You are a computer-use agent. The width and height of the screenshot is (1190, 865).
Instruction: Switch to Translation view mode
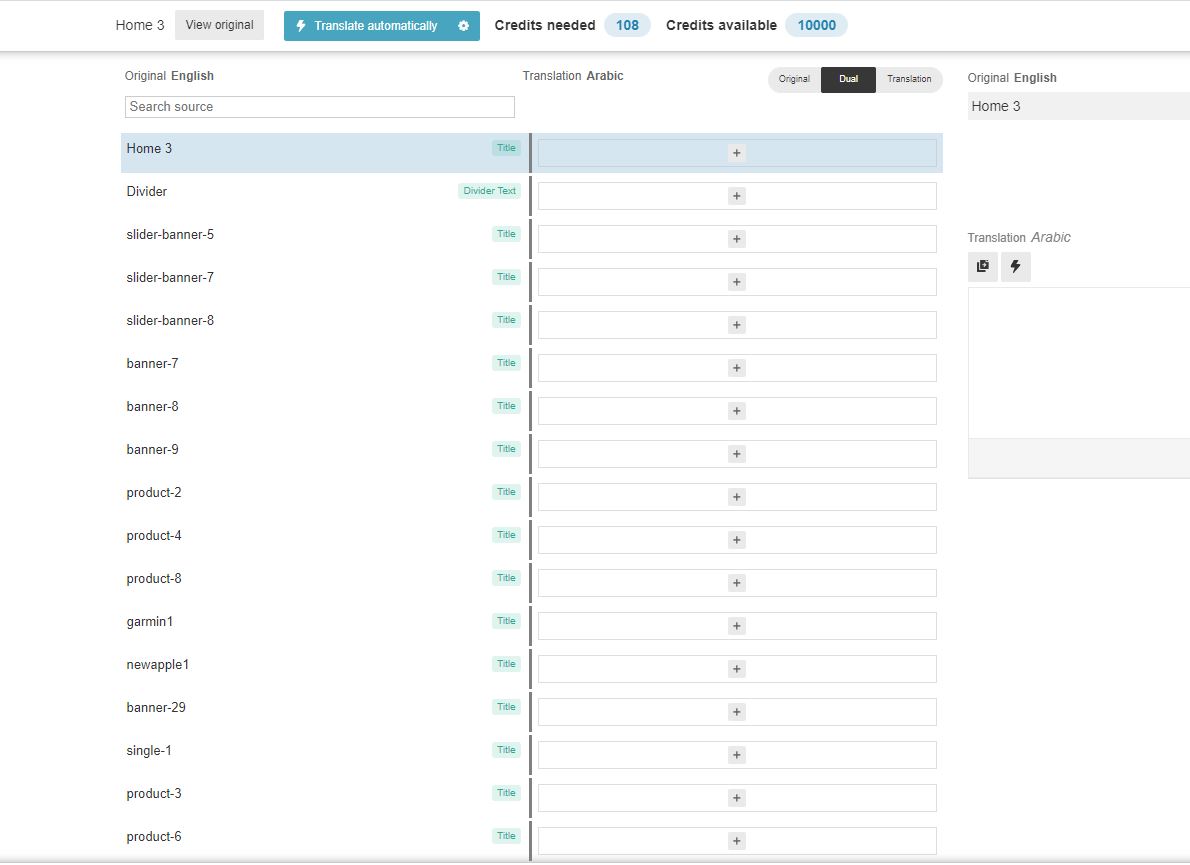pos(908,80)
